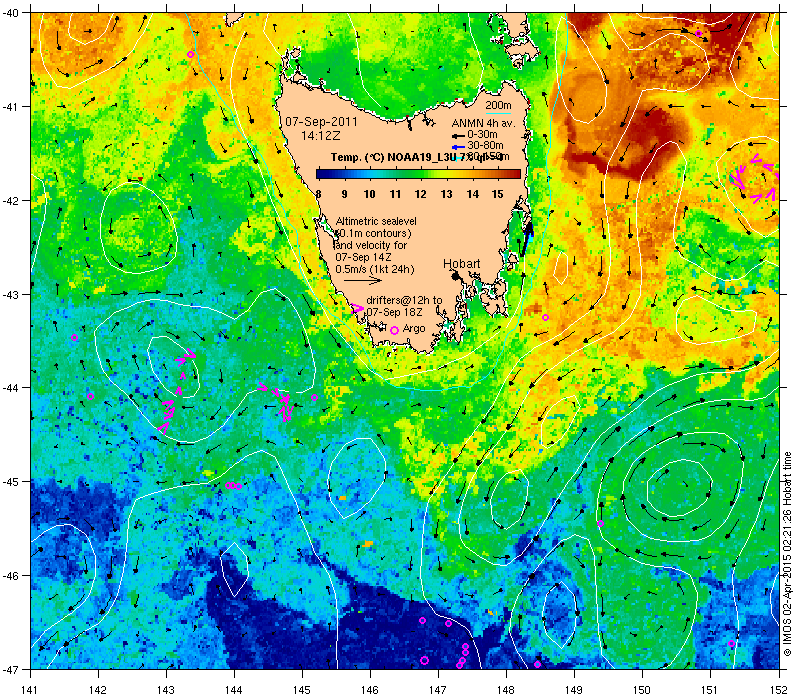Click the Argo float marker near 149.4E 45.4S
Screen dimensions: 800x700
601,523
